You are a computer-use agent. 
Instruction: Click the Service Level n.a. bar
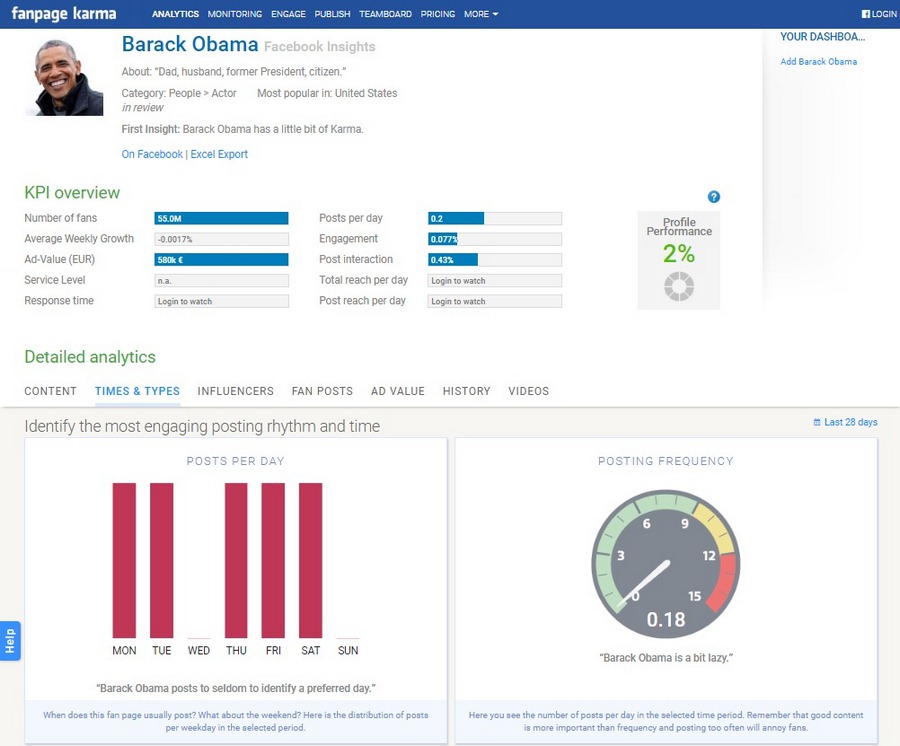222,281
